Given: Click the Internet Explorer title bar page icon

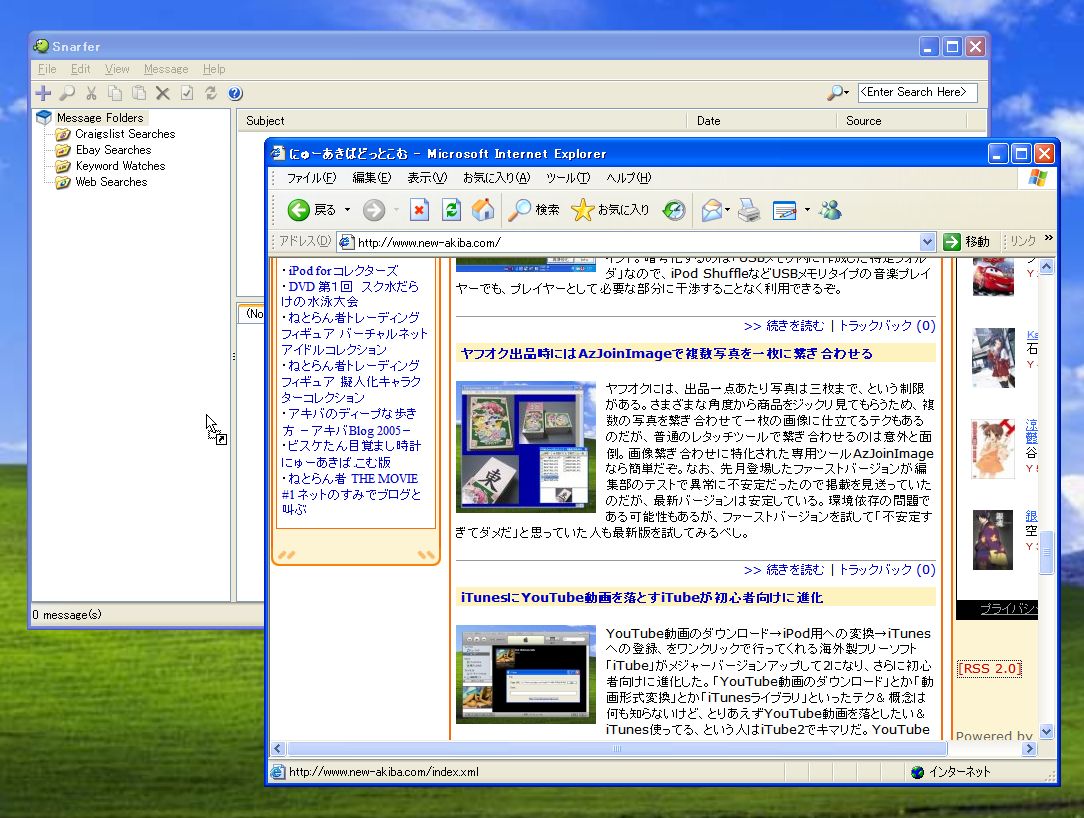Looking at the screenshot, I should point(278,154).
